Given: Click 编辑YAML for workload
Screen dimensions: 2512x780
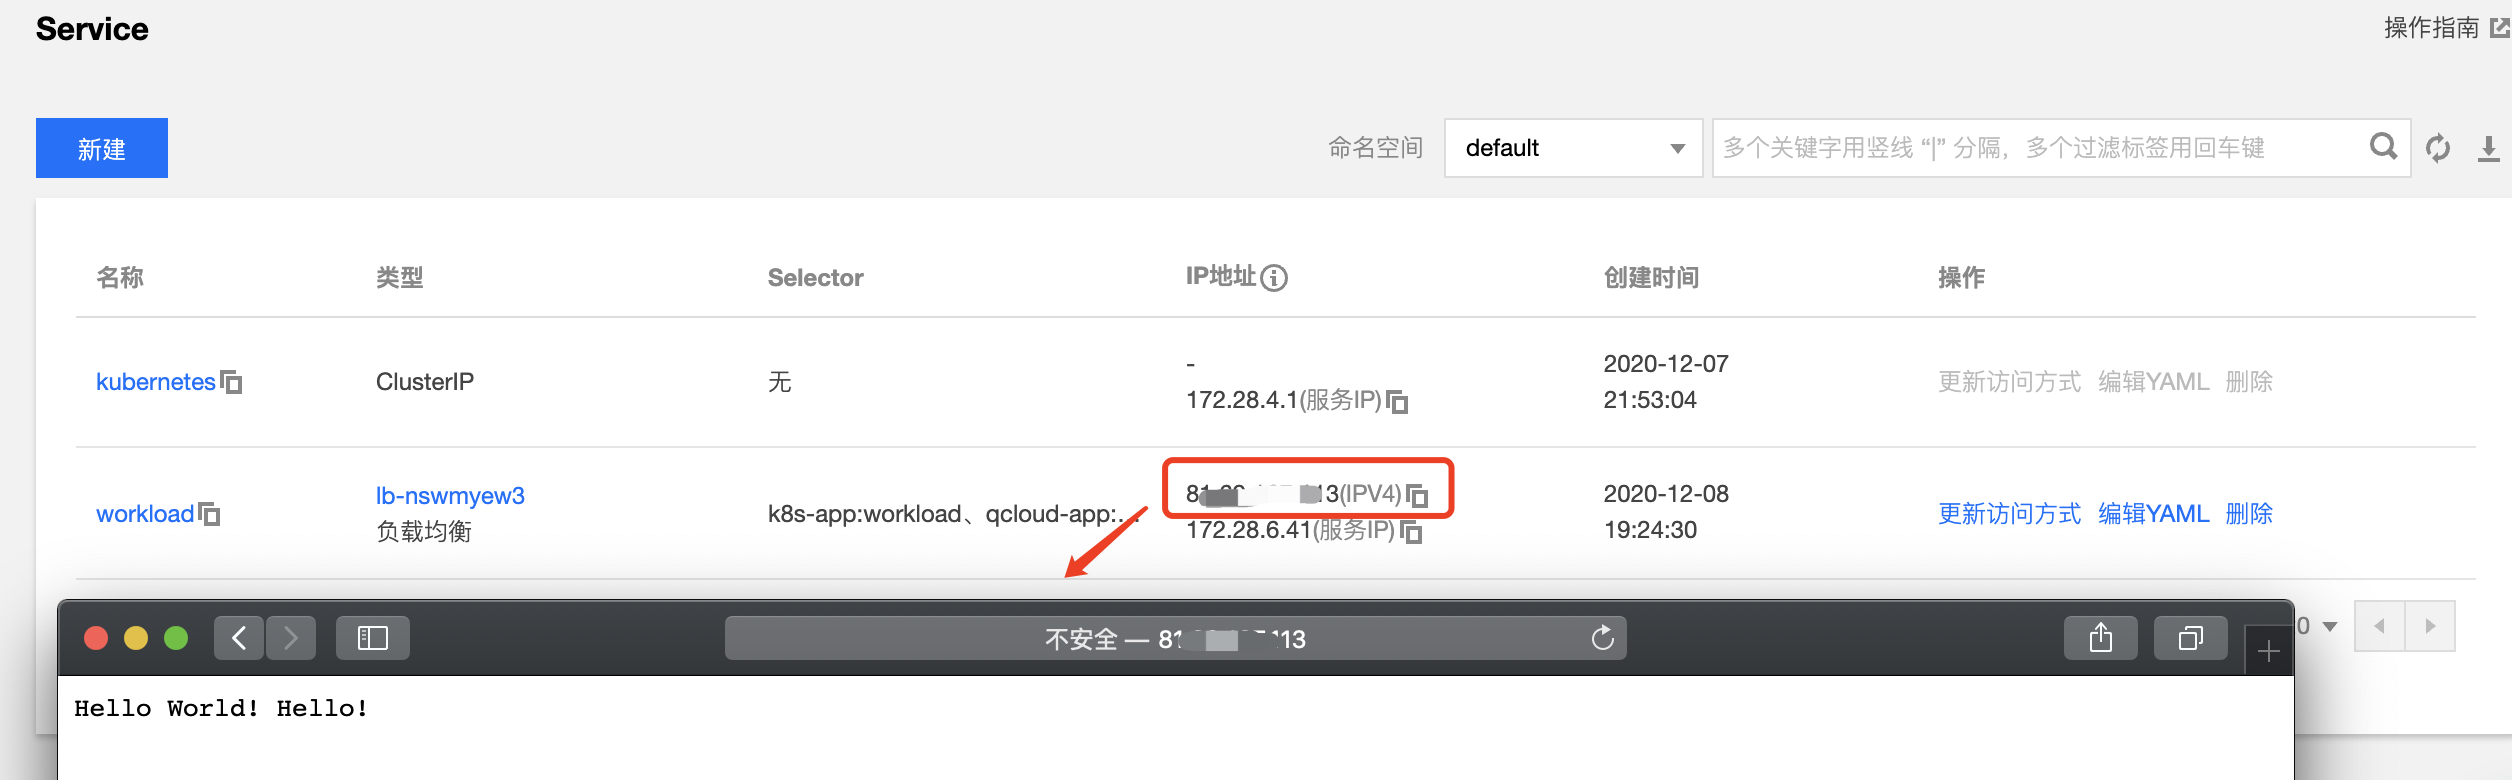Looking at the screenshot, I should point(2153,514).
